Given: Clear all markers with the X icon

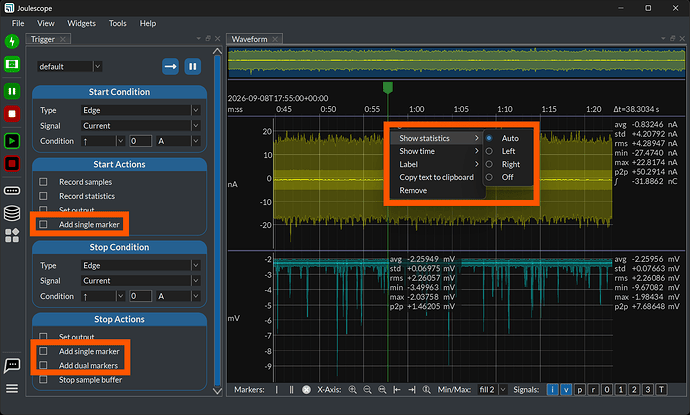Looking at the screenshot, I should [x=306, y=389].
